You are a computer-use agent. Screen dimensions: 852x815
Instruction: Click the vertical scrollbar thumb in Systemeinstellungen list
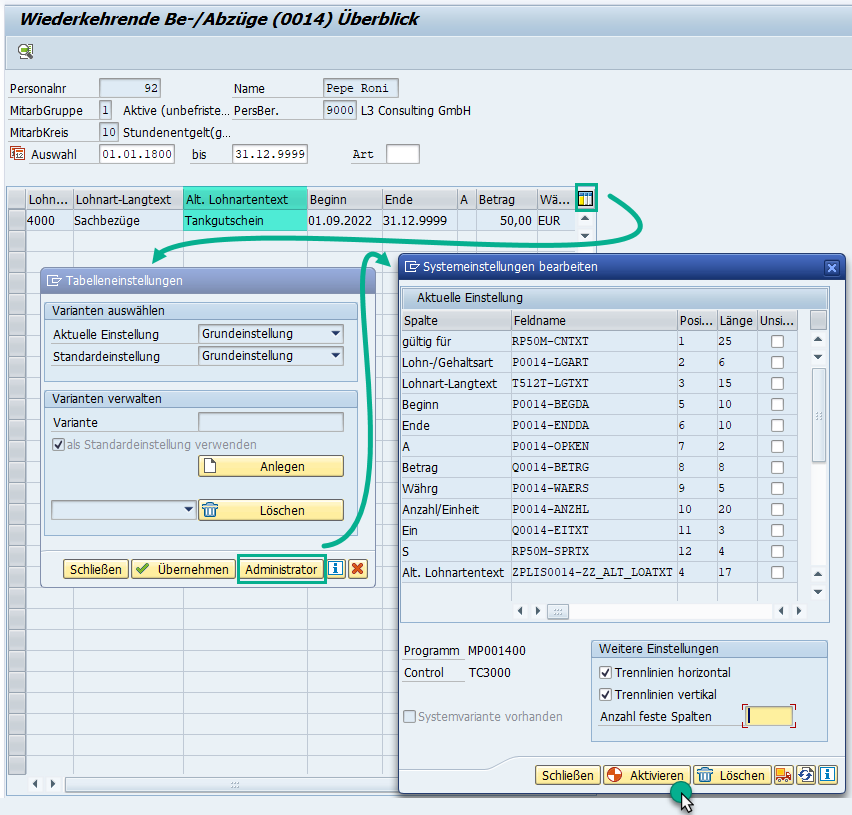[819, 416]
